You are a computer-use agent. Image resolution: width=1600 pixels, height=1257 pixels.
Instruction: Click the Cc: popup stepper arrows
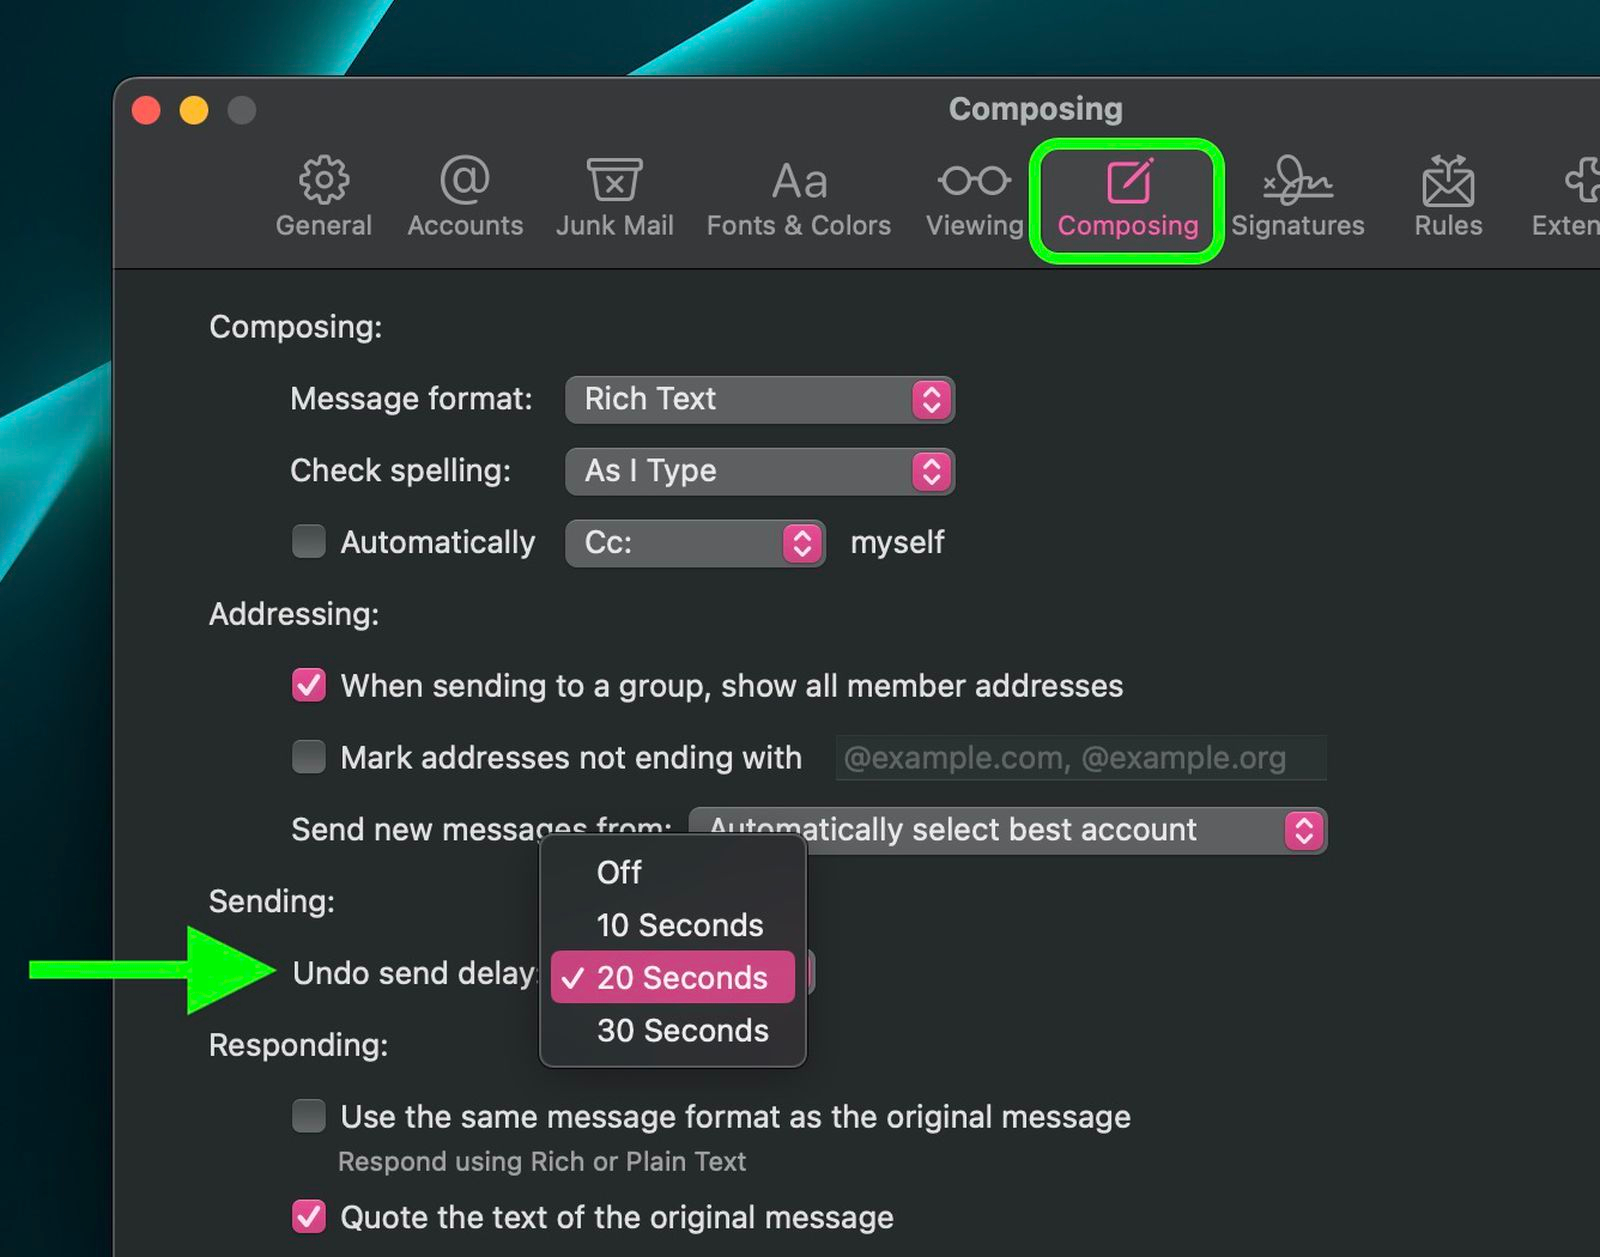click(802, 544)
